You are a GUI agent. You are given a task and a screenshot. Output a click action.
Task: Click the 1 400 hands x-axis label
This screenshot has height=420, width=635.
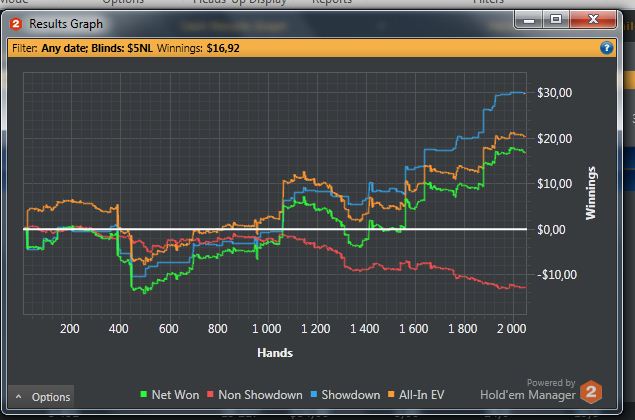[364, 328]
